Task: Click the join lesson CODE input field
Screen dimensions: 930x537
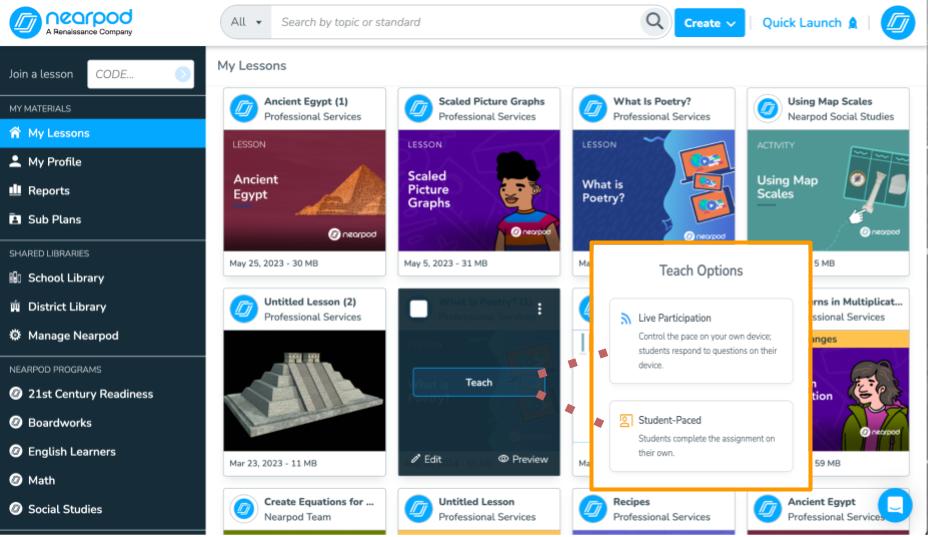Action: pos(141,74)
